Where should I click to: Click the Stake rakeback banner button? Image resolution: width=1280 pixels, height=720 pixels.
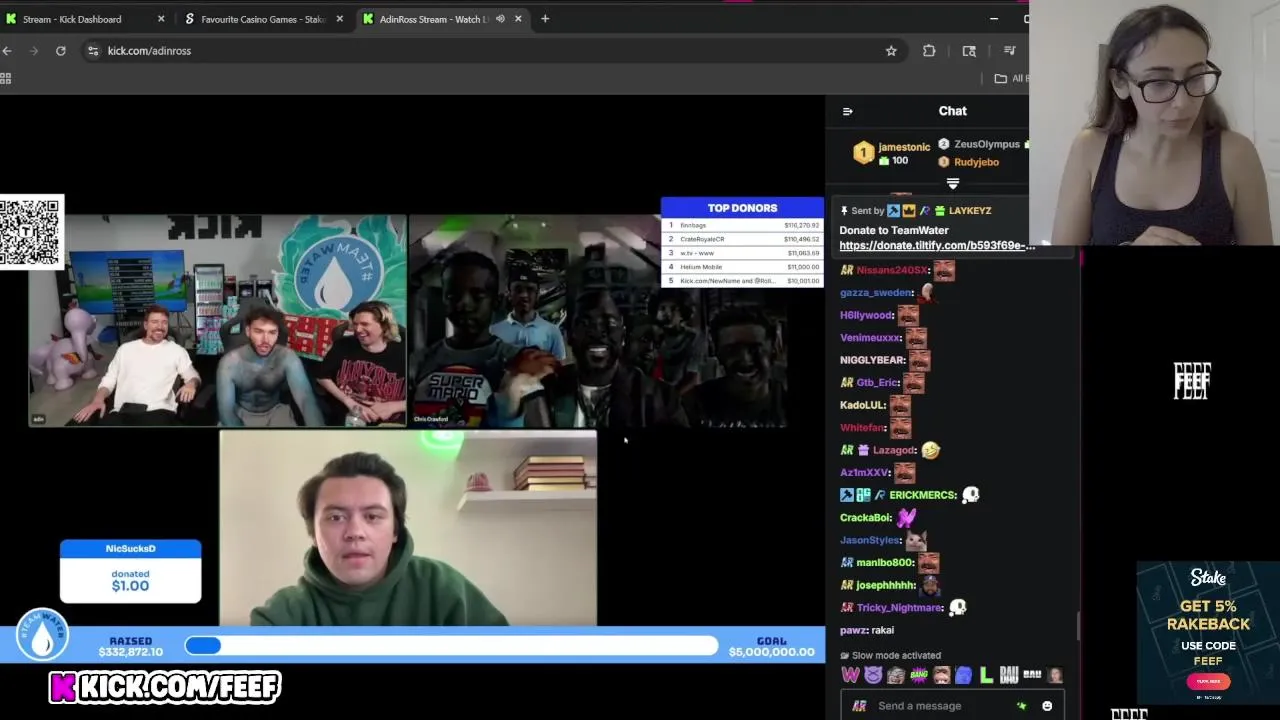coord(1208,681)
